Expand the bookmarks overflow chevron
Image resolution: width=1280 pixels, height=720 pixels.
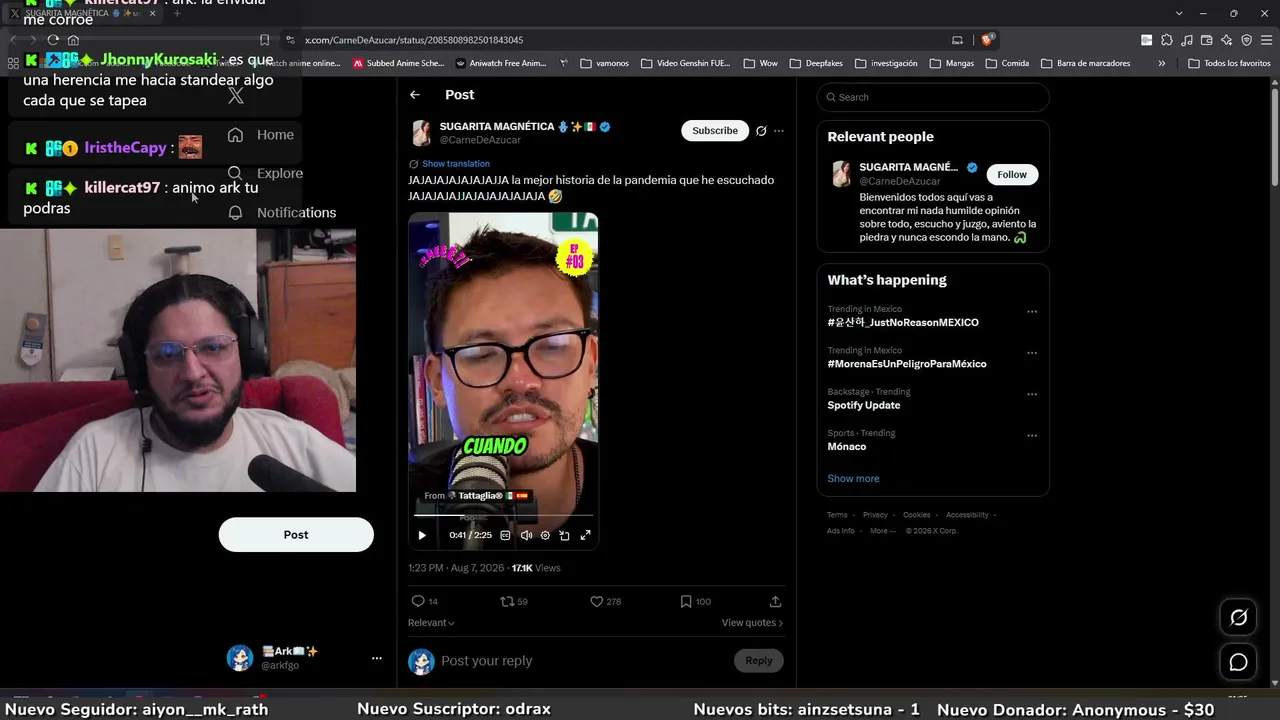pyautogui.click(x=1161, y=63)
